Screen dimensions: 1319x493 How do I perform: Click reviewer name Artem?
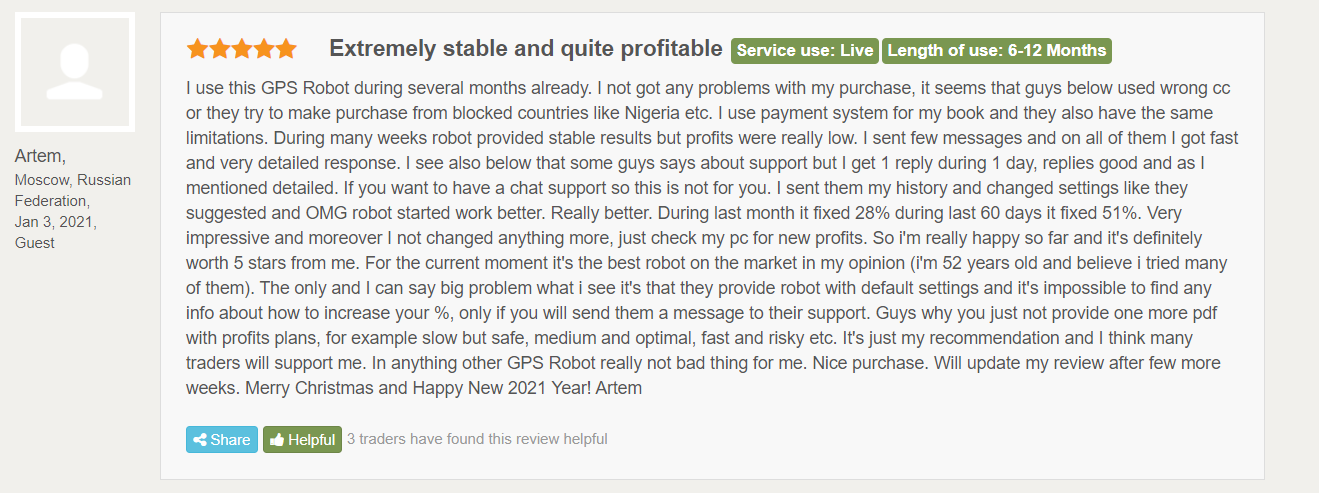[39, 157]
